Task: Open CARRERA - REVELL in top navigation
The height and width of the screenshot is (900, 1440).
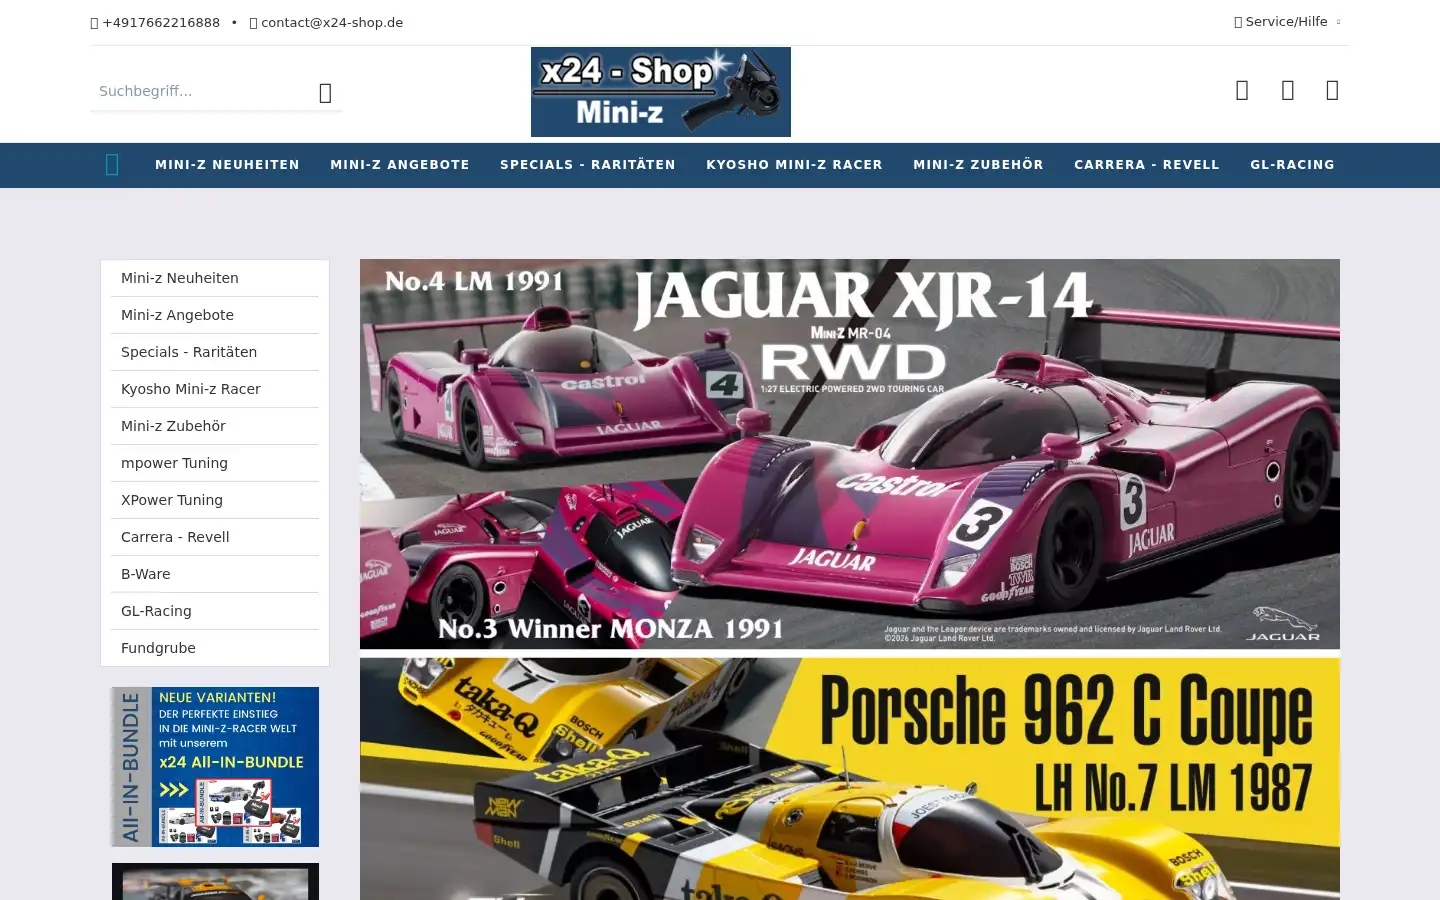Action: [x=1147, y=165]
